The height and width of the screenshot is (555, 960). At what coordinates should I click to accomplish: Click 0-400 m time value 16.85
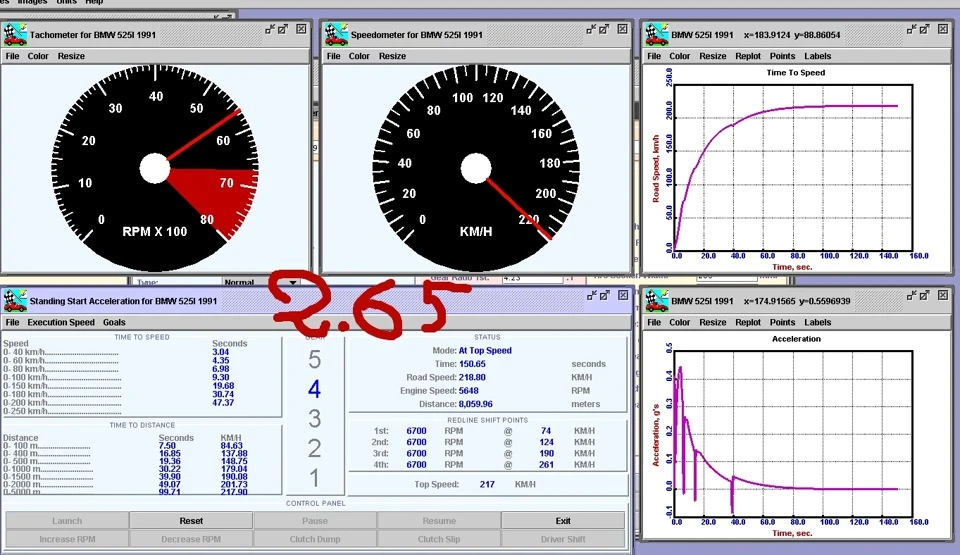coord(170,453)
